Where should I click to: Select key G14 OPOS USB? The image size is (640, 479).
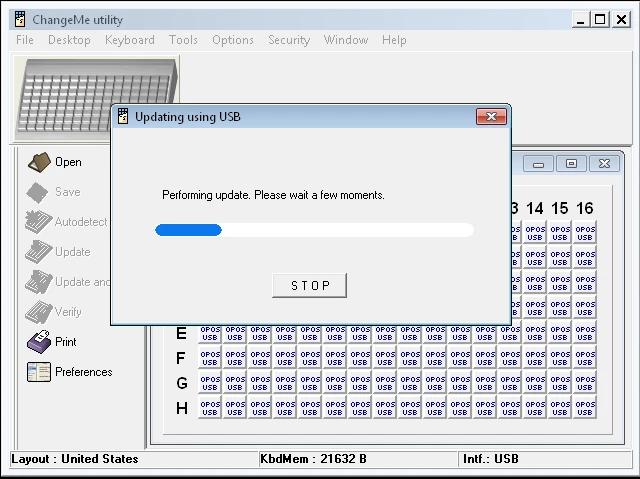535,383
